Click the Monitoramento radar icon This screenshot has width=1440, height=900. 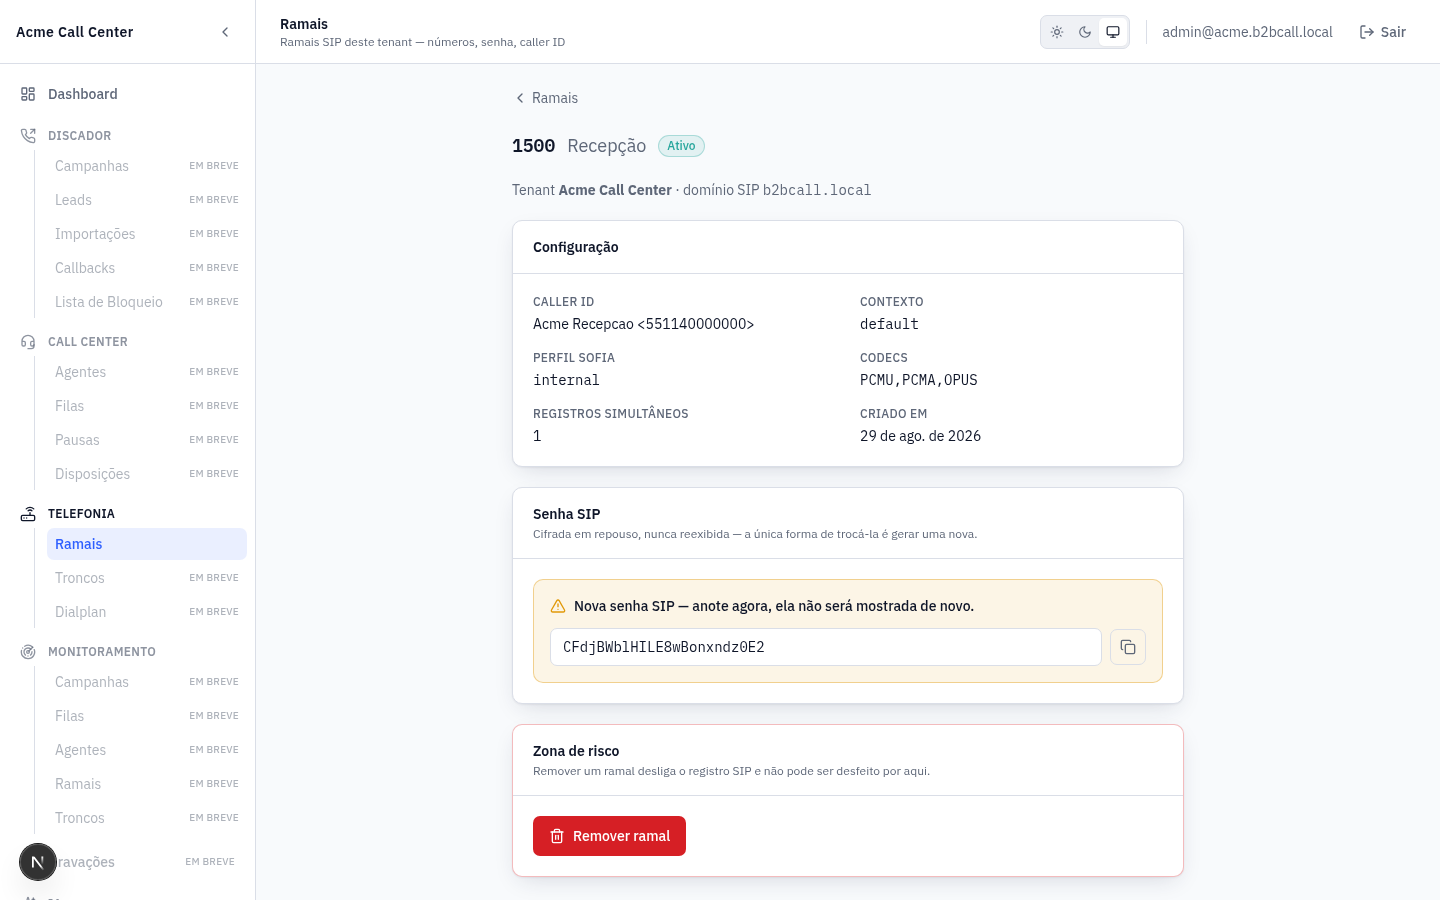tap(28, 652)
